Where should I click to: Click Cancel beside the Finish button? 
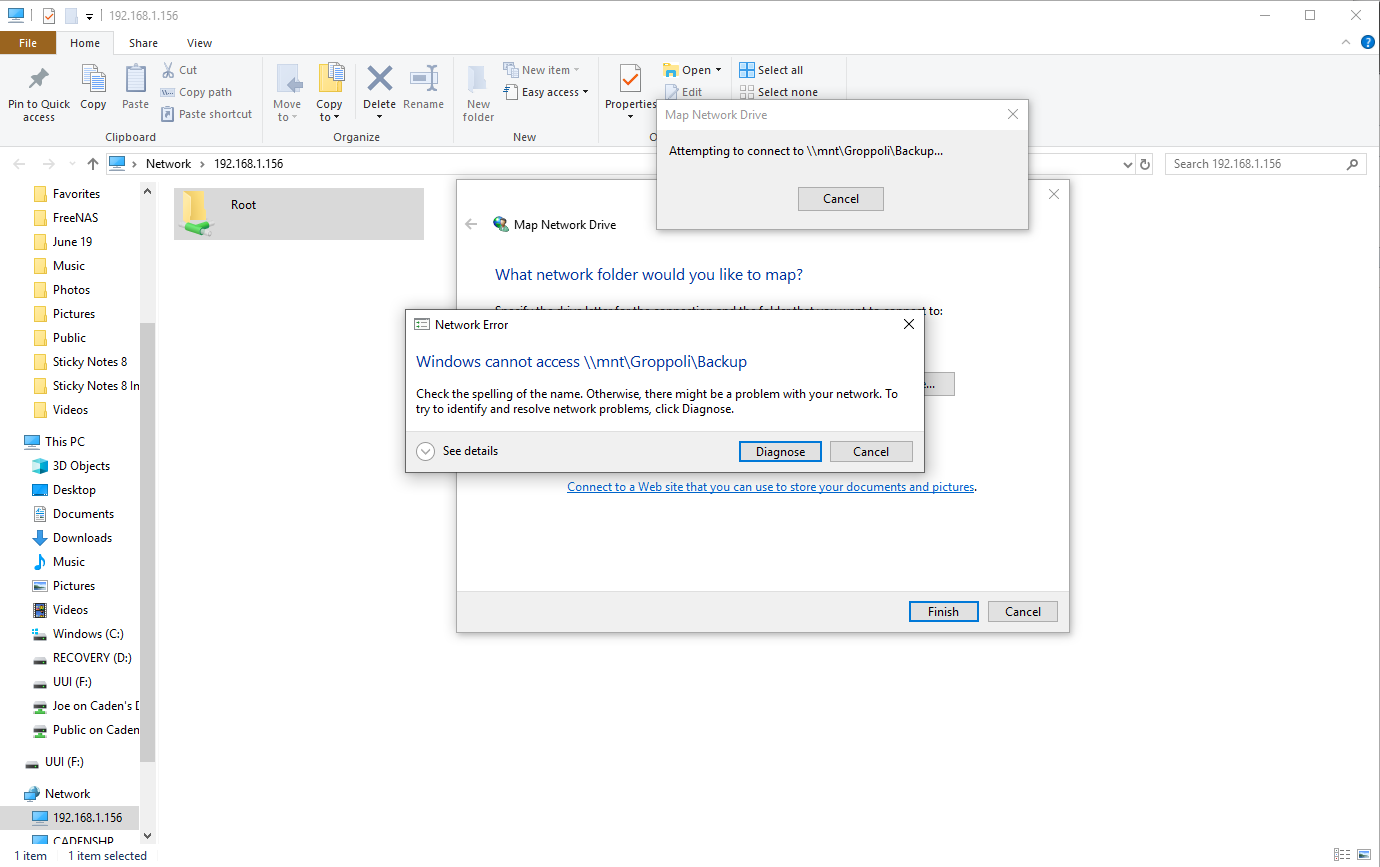pos(1023,612)
